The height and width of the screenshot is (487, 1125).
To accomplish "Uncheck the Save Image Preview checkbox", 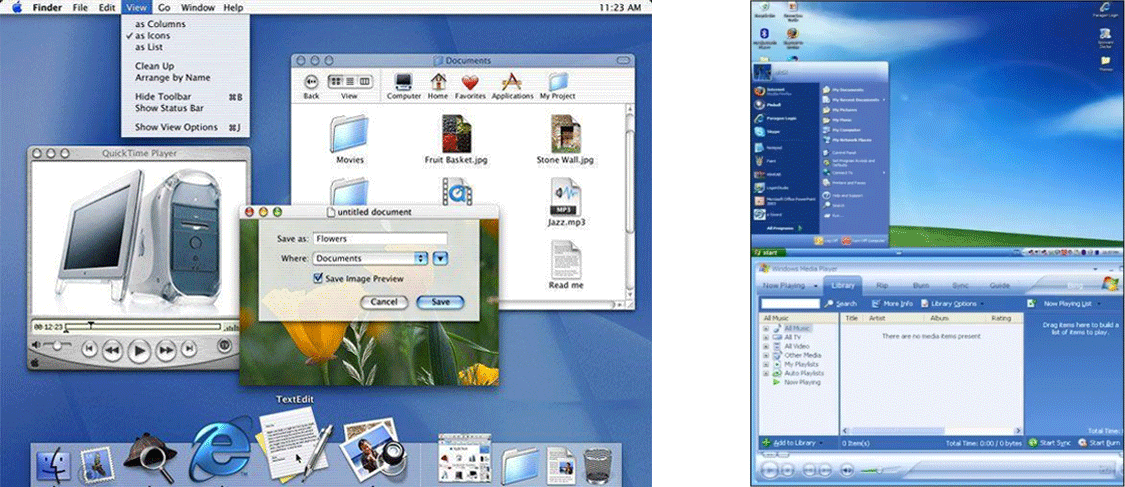I will coord(317,278).
